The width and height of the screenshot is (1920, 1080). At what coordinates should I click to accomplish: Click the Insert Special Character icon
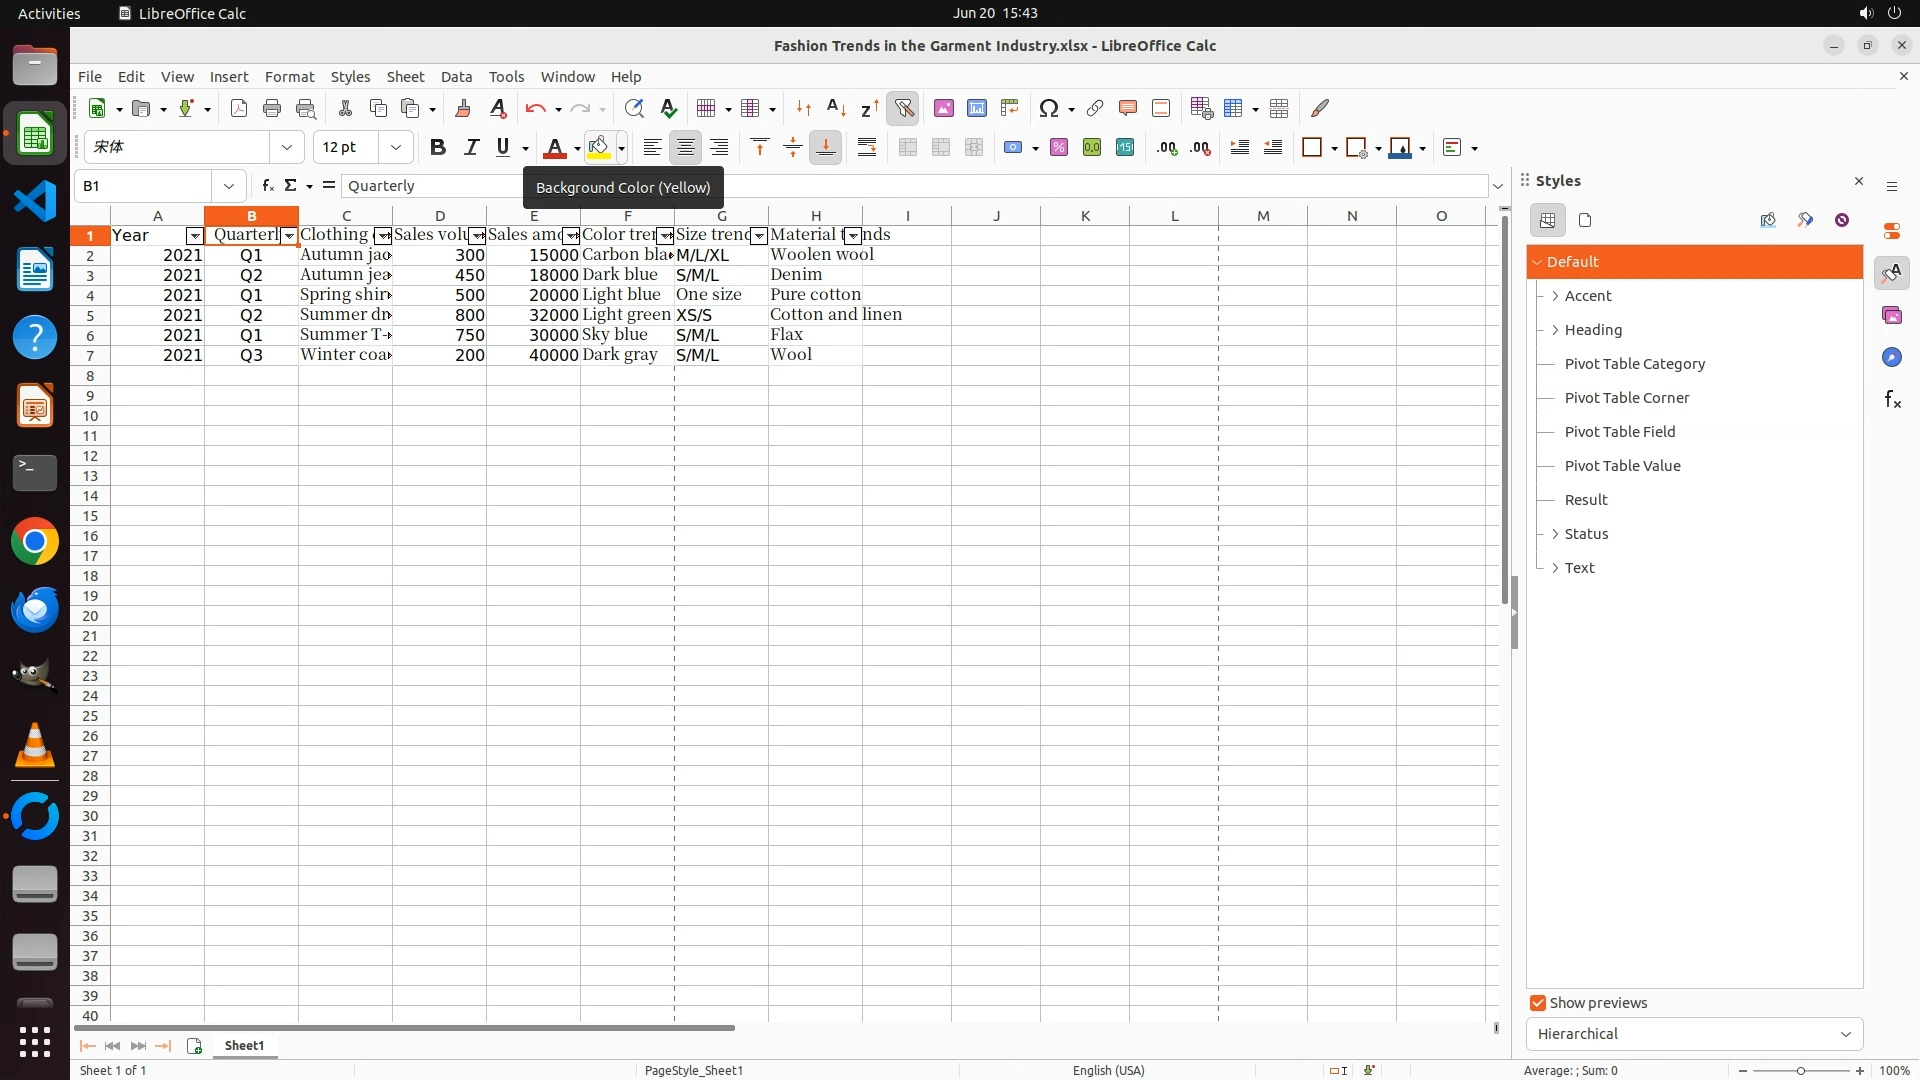(1048, 108)
